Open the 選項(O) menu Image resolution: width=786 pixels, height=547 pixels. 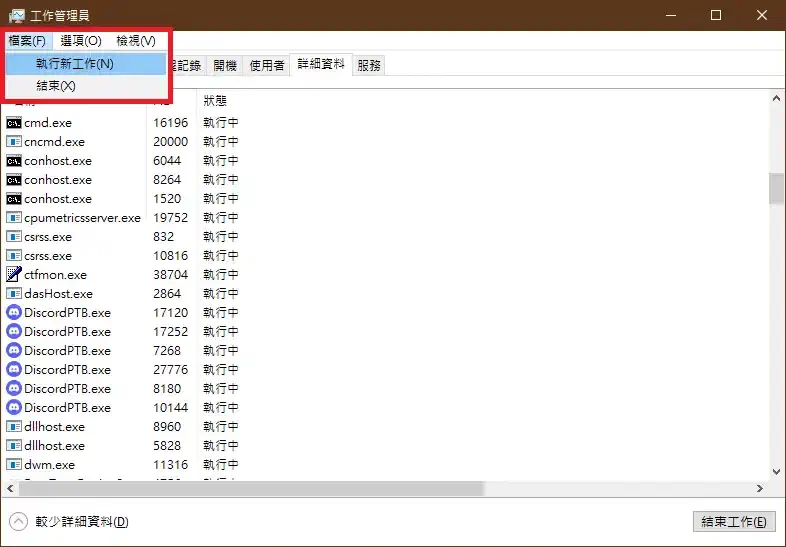click(81, 41)
